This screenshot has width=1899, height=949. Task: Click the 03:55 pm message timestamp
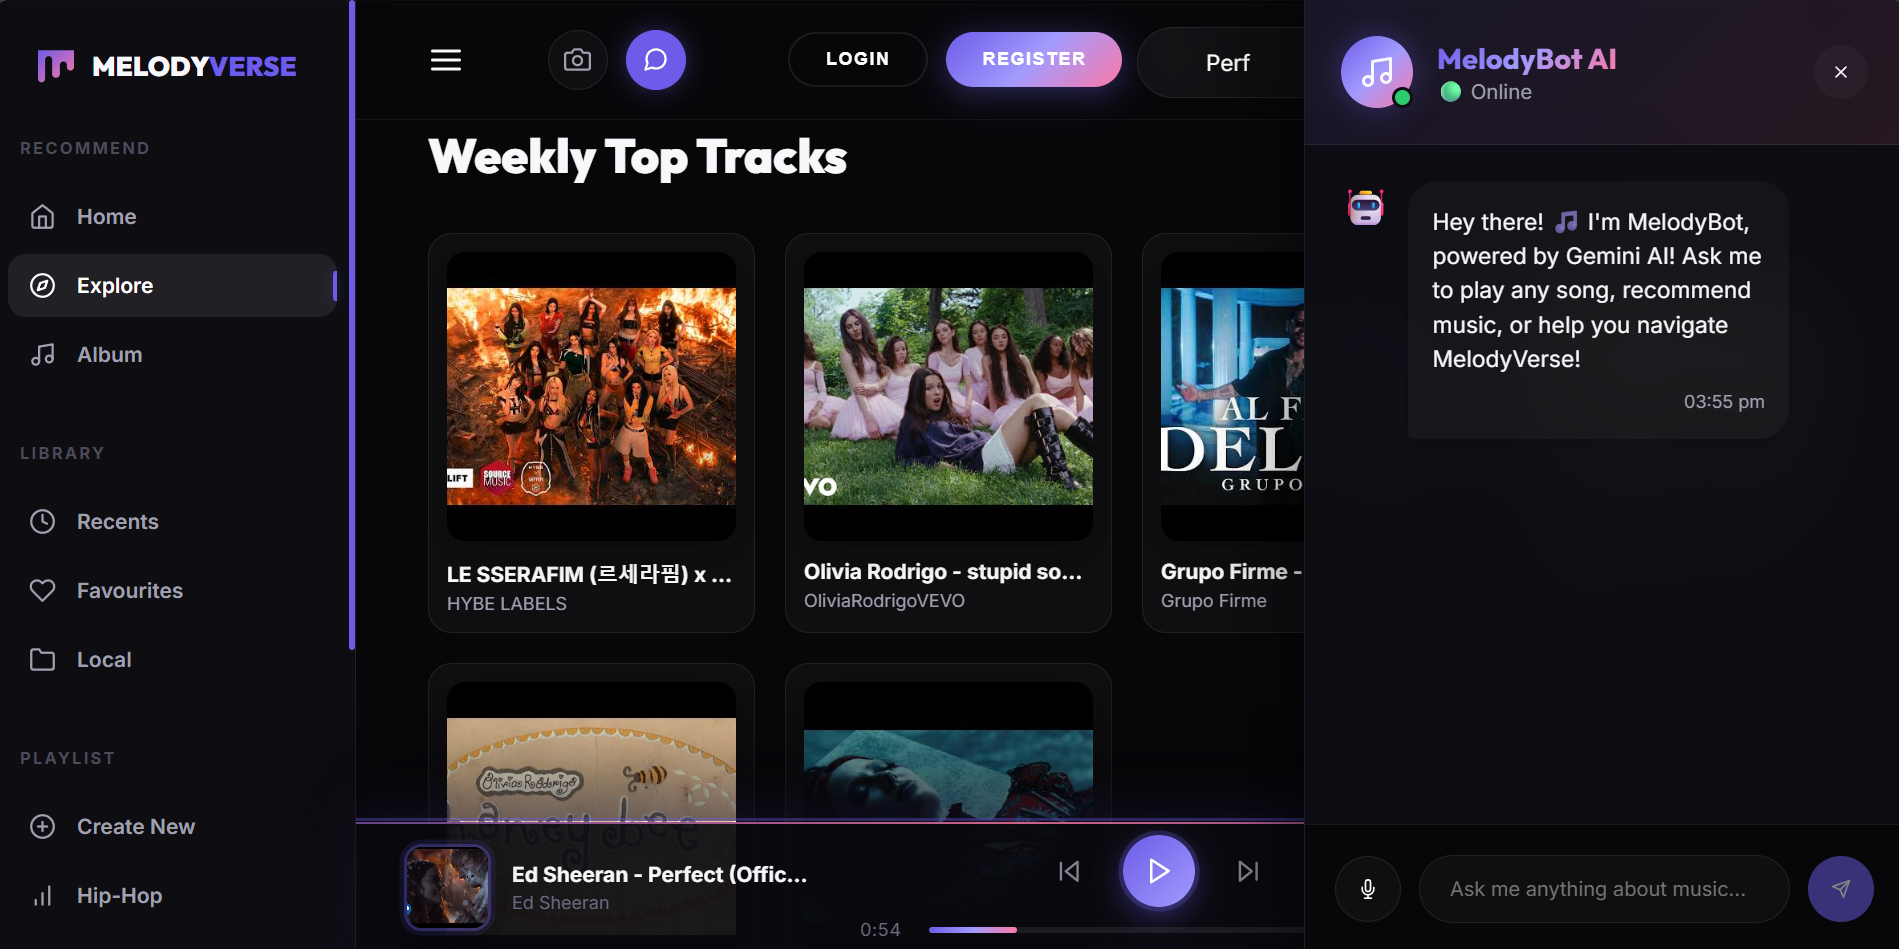[1724, 402]
